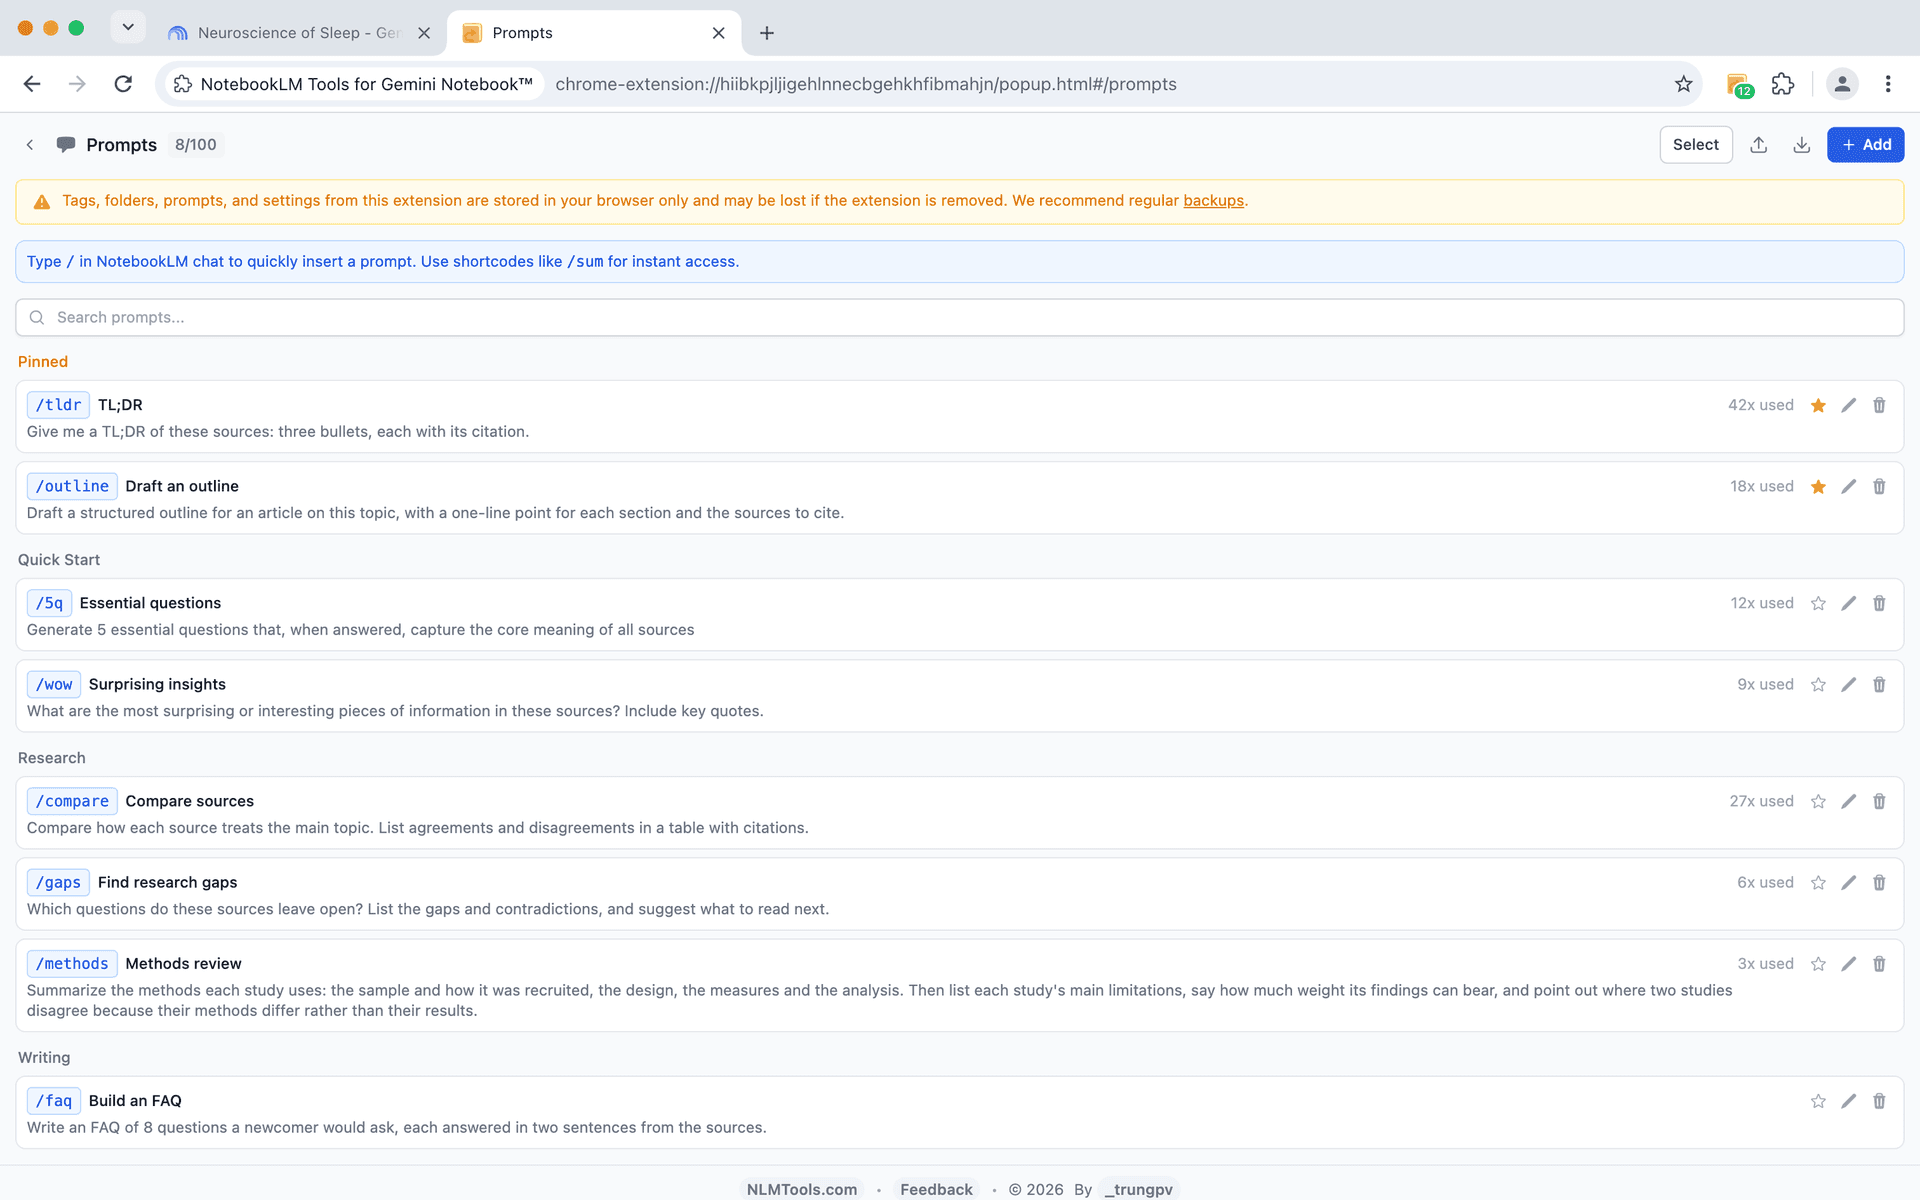Image resolution: width=1920 pixels, height=1200 pixels.
Task: Edit the /methods prompt
Action: 1849,964
